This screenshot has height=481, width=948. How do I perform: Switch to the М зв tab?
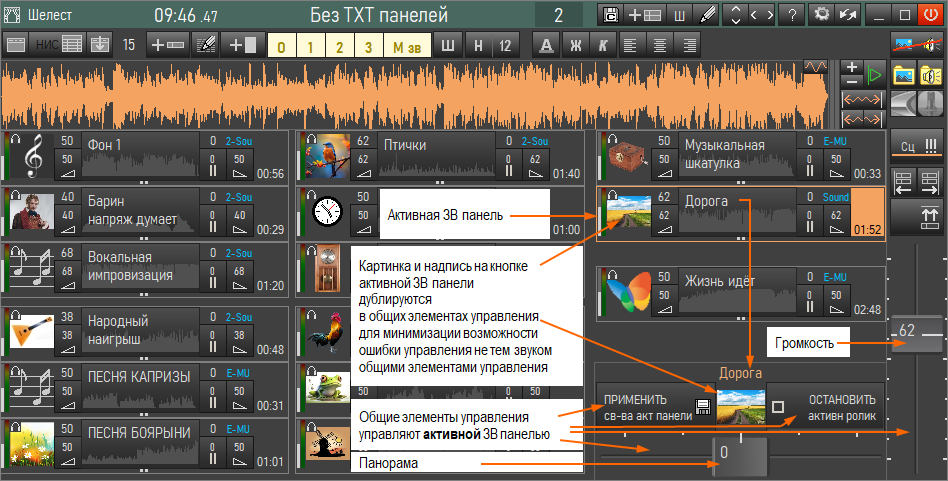[x=407, y=47]
